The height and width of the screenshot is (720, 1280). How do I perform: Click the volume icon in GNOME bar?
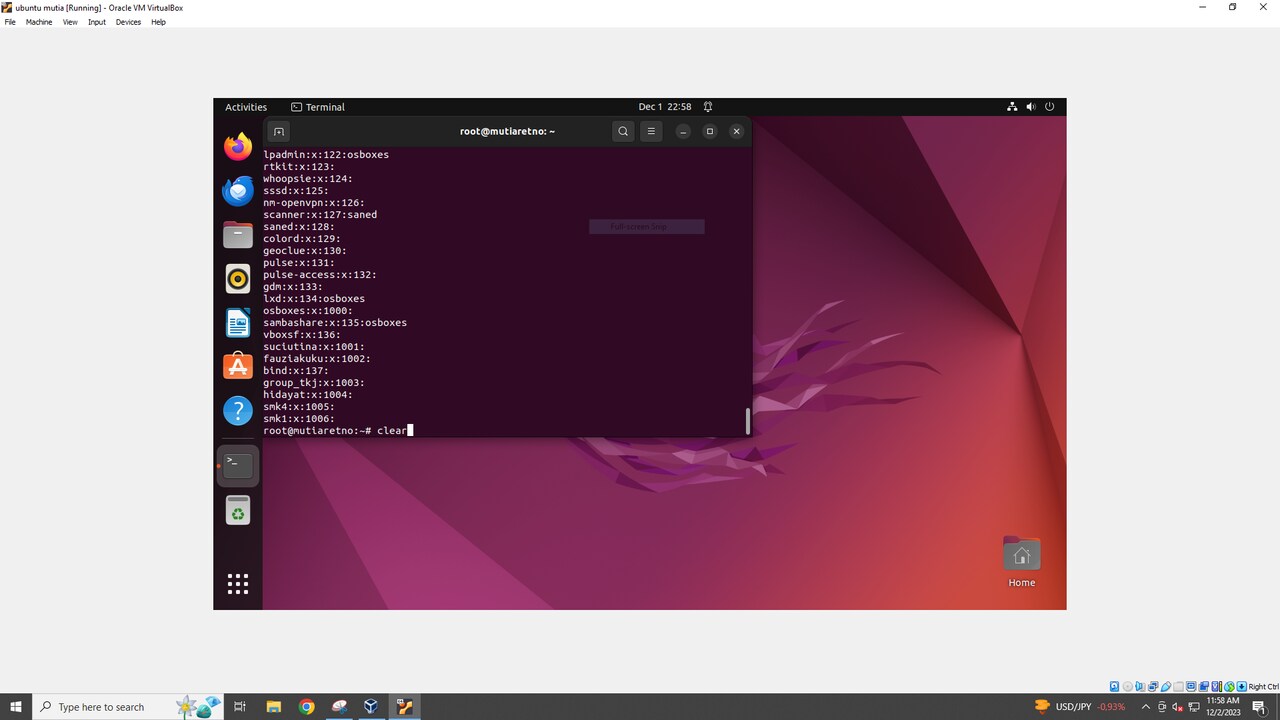coord(1031,107)
